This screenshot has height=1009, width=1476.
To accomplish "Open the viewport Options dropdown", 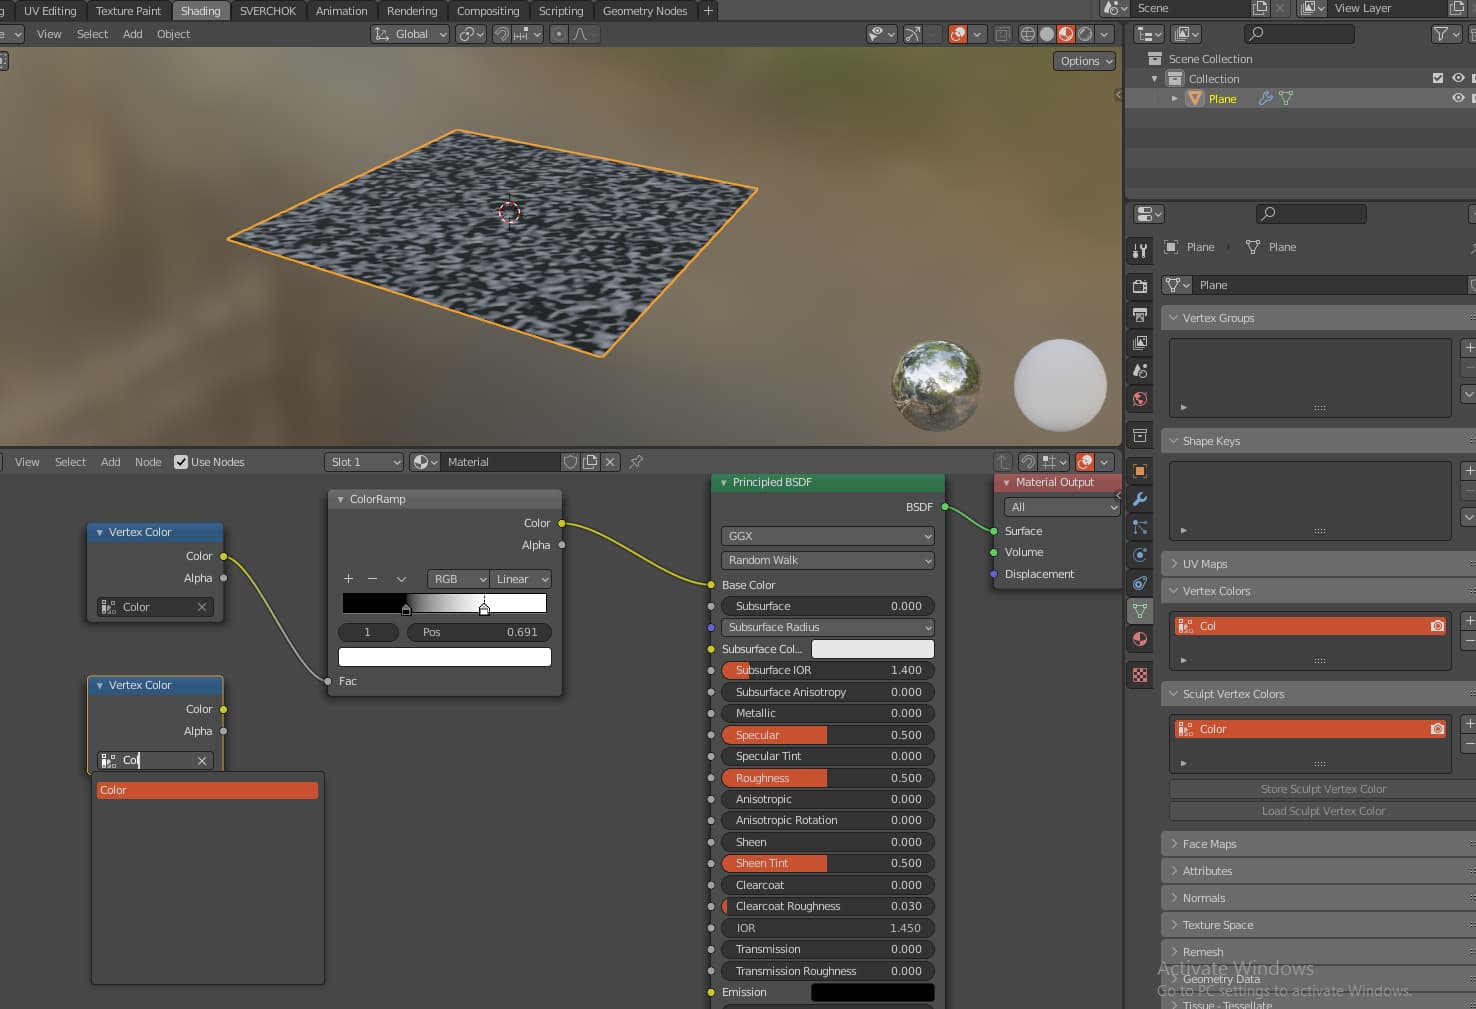I will pos(1084,61).
